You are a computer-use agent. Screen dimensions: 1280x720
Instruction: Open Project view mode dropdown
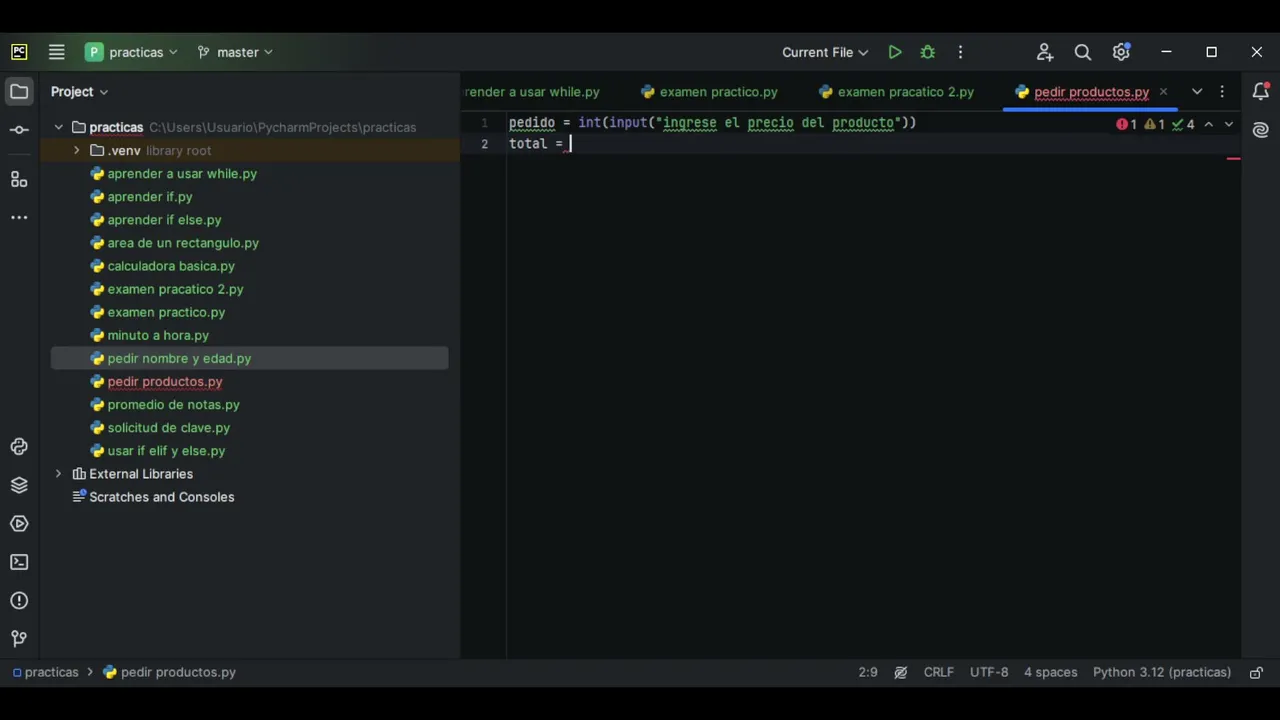click(x=79, y=92)
